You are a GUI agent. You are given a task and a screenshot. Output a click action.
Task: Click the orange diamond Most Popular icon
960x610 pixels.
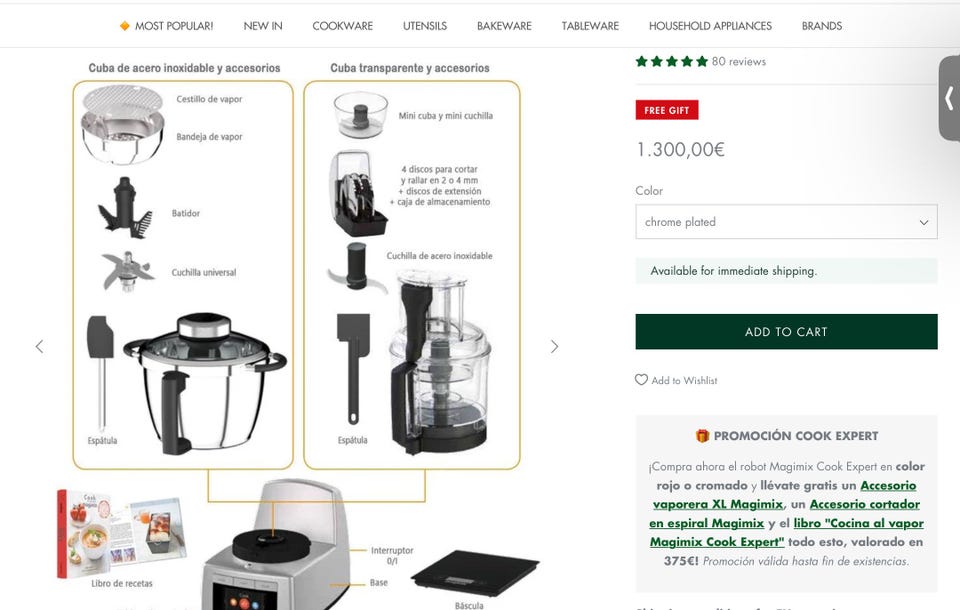124,26
